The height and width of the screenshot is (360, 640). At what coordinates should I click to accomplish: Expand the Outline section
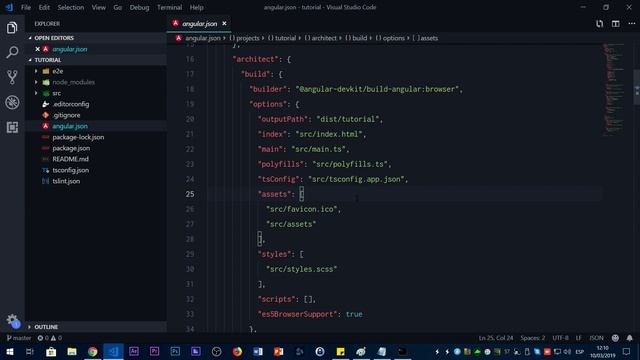tap(96, 327)
